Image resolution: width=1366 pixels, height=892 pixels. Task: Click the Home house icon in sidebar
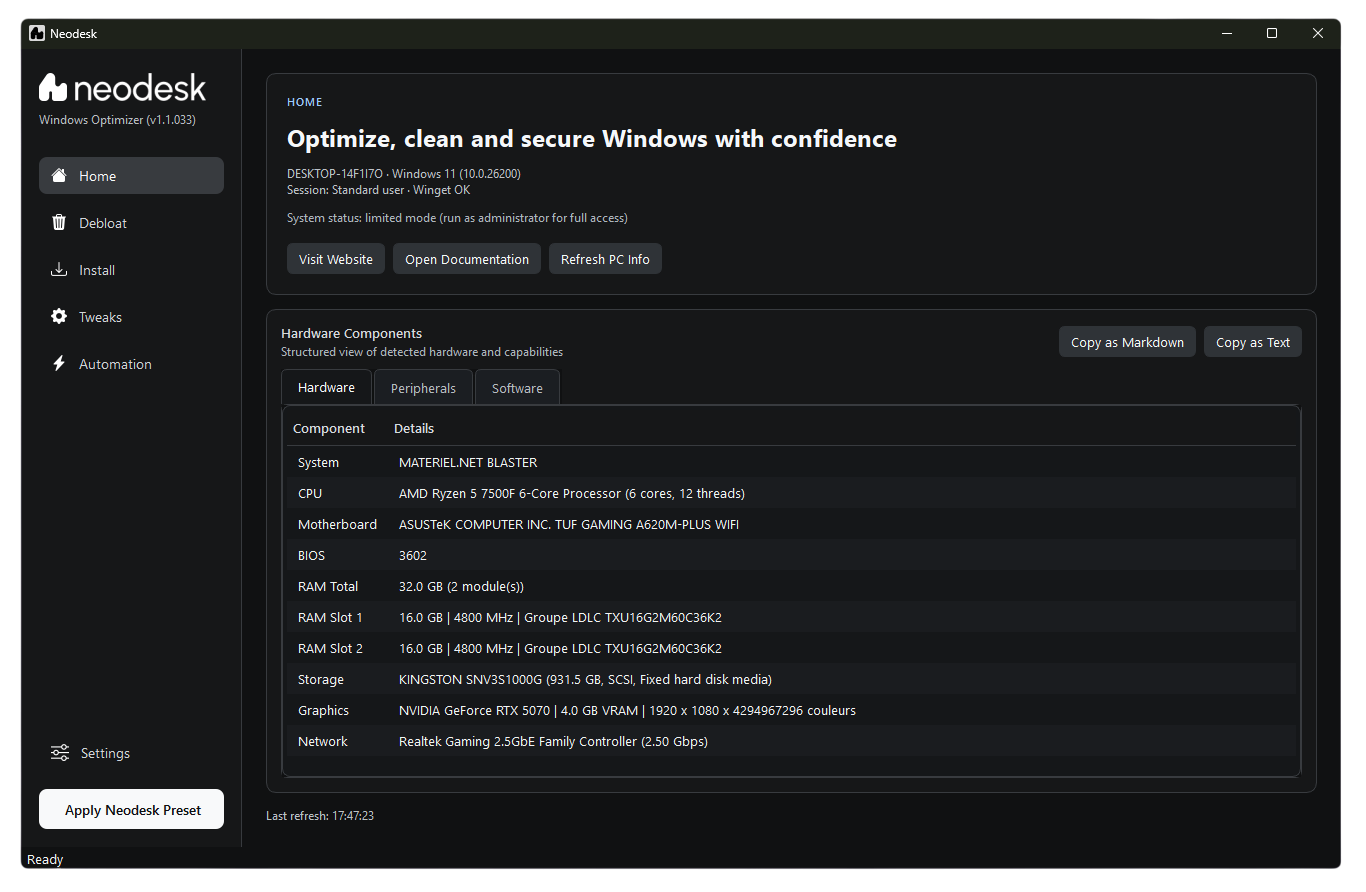pos(59,176)
